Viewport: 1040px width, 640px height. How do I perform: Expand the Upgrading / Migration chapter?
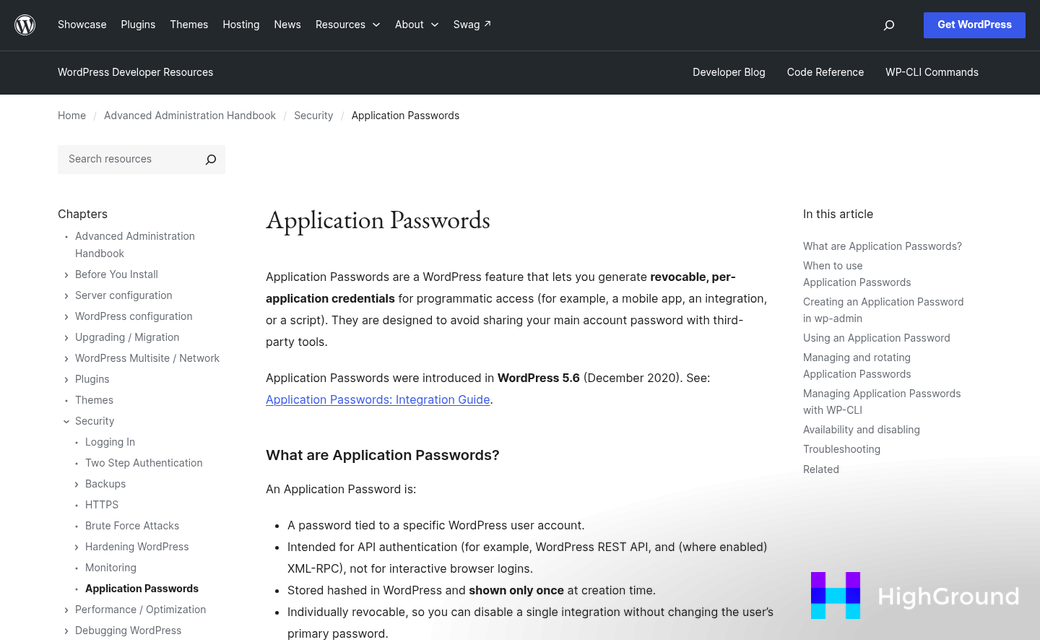pyautogui.click(x=66, y=338)
